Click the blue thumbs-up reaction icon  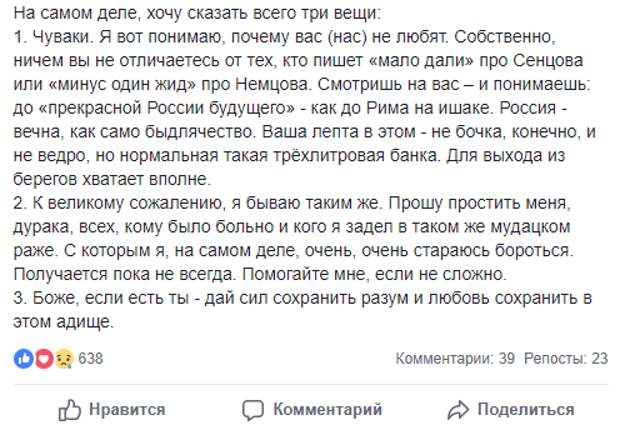point(22,358)
